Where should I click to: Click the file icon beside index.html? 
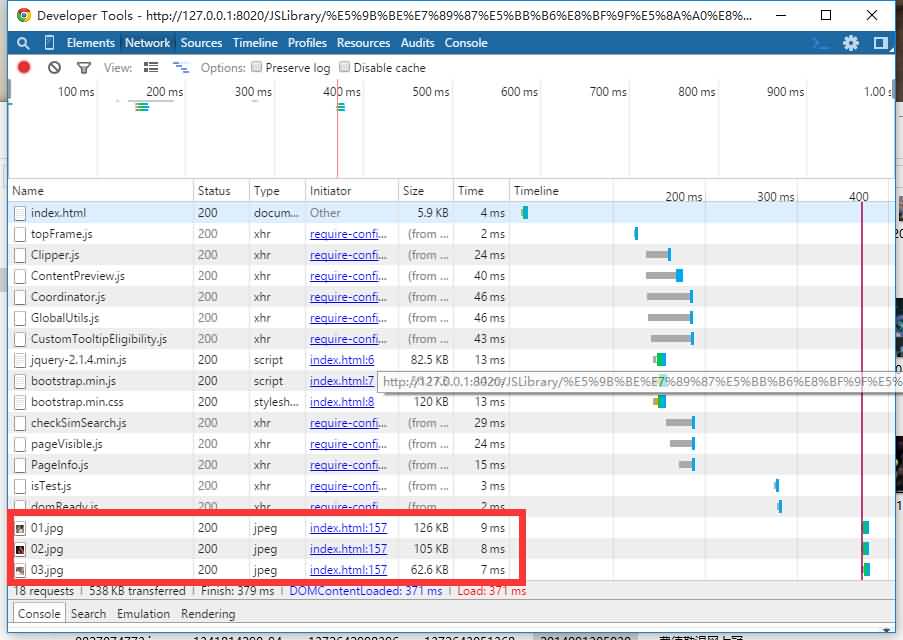point(20,213)
